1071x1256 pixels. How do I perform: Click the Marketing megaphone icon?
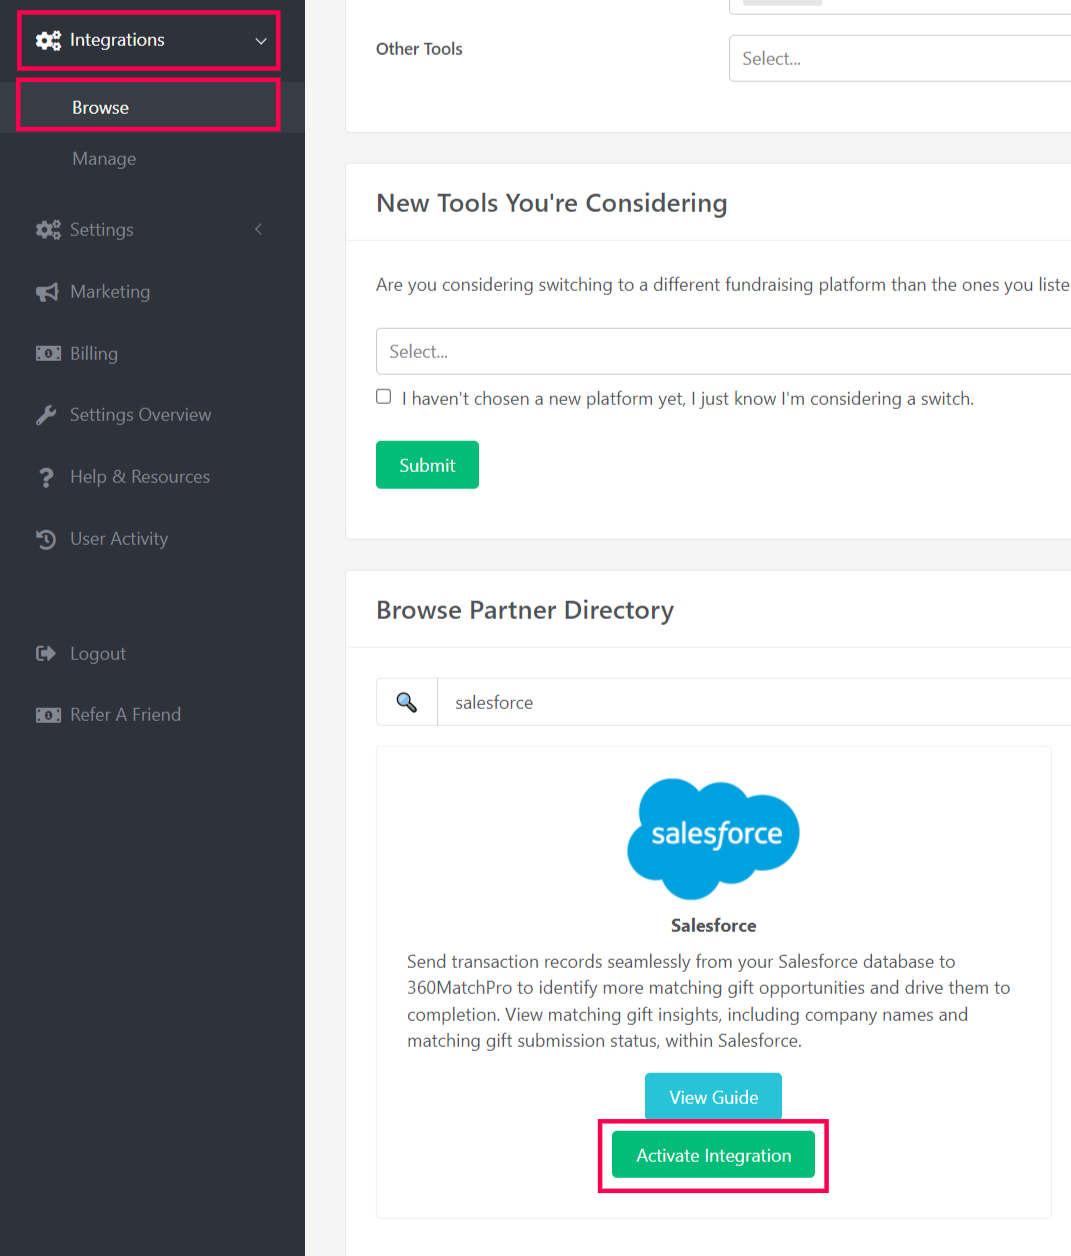click(47, 292)
